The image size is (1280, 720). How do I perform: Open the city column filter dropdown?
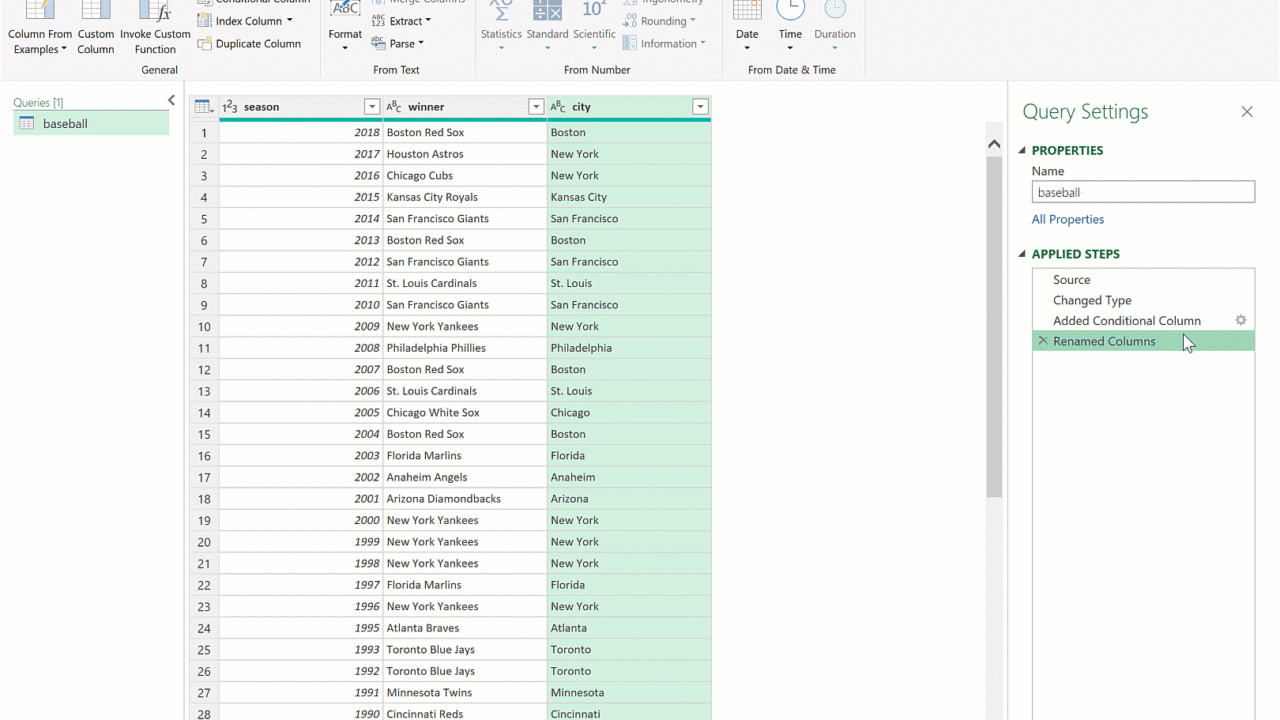[x=700, y=107]
